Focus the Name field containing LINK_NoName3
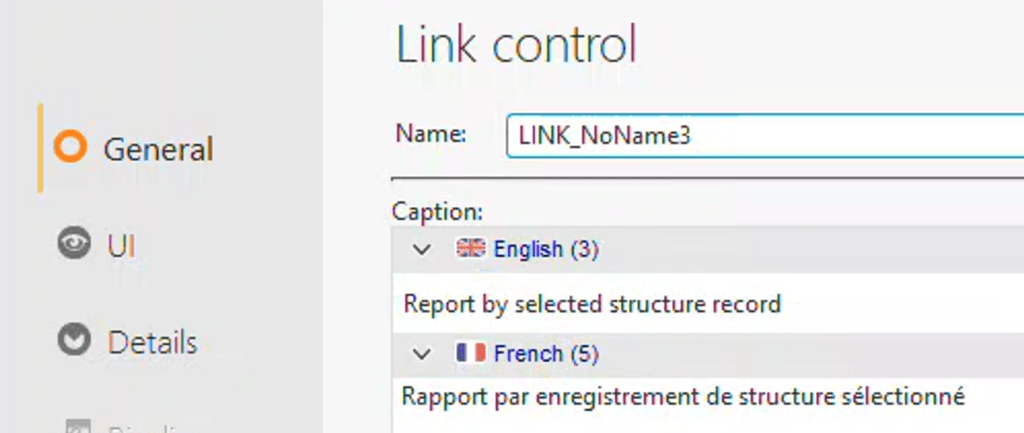The height and width of the screenshot is (433, 1024). (x=760, y=137)
